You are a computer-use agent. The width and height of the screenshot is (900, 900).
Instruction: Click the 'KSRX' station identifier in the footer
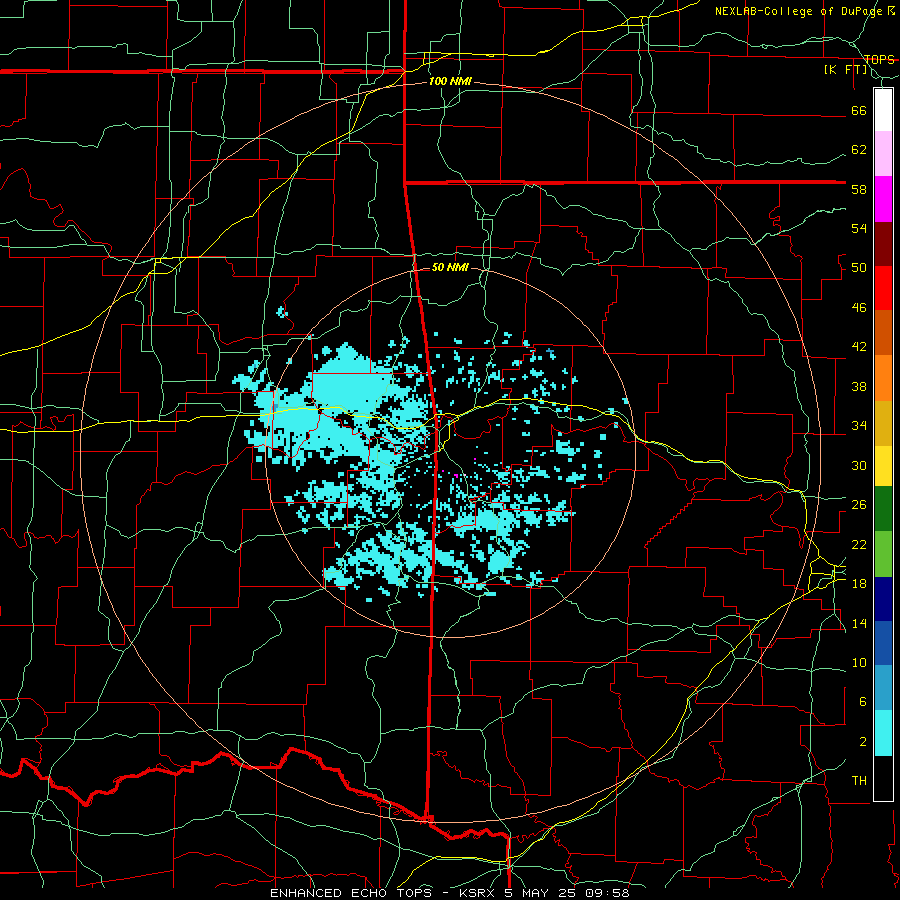click(x=479, y=893)
